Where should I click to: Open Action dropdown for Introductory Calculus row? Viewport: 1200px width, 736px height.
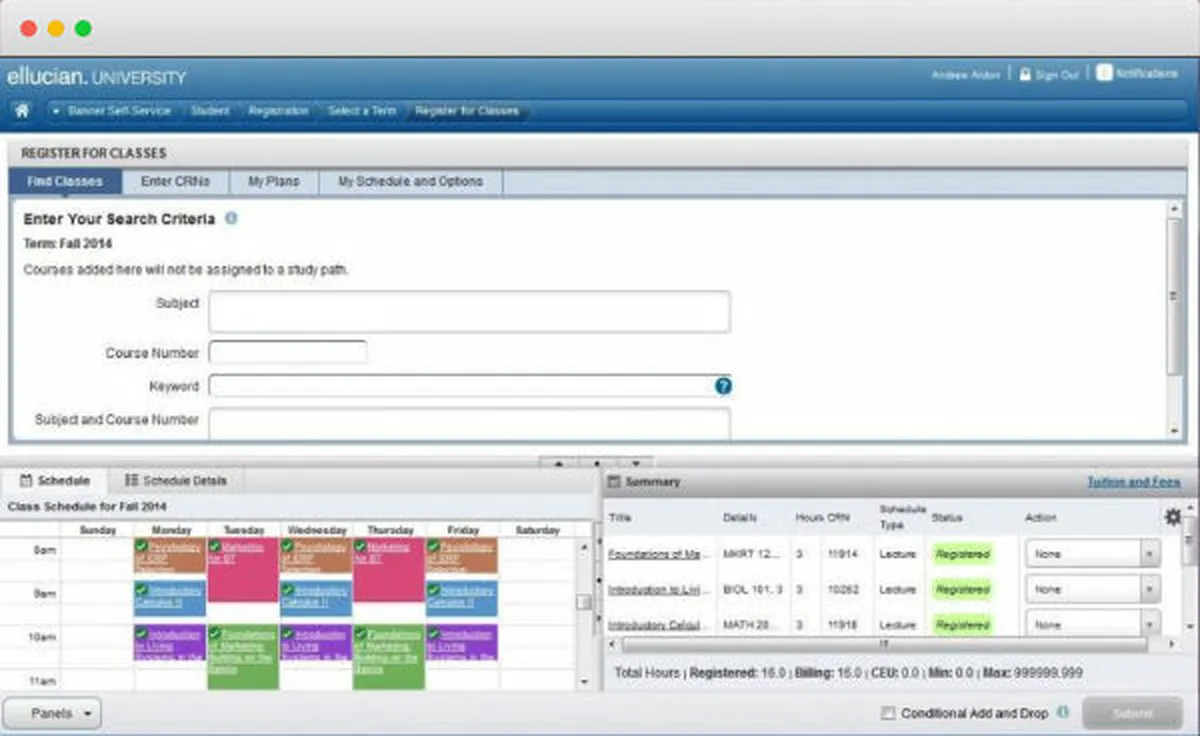[x=1093, y=623]
